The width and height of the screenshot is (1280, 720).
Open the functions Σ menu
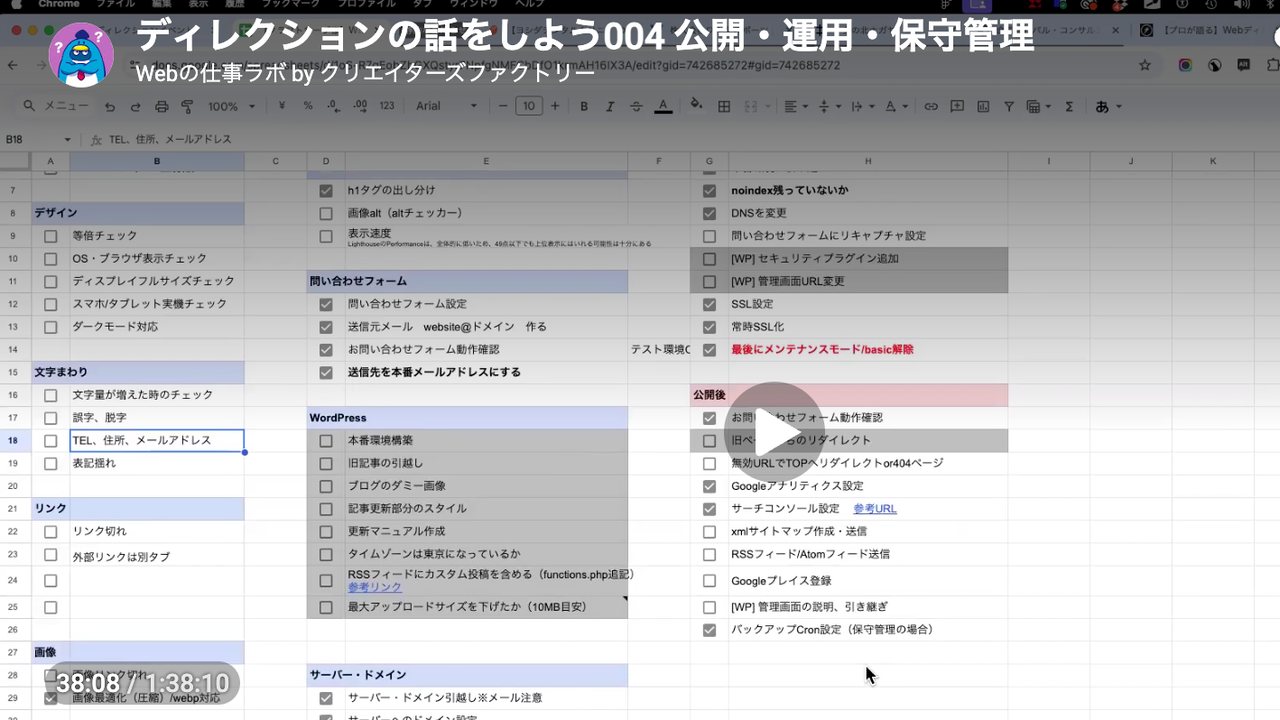click(1069, 106)
